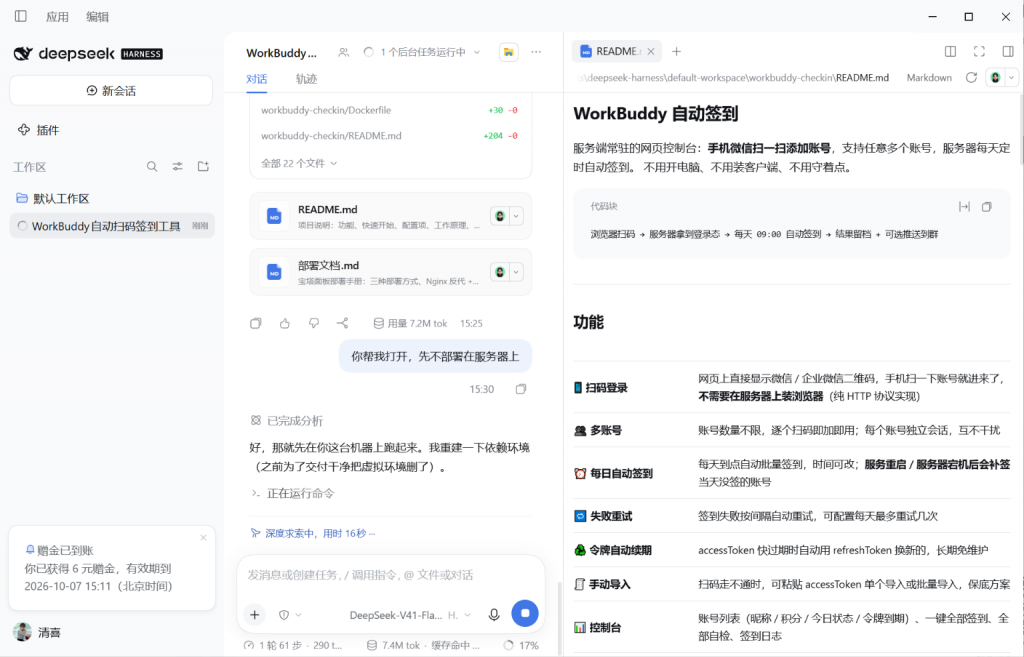The width and height of the screenshot is (1024, 657).
Task: Expand the open-with dropdown on README.md card
Action: 516,216
